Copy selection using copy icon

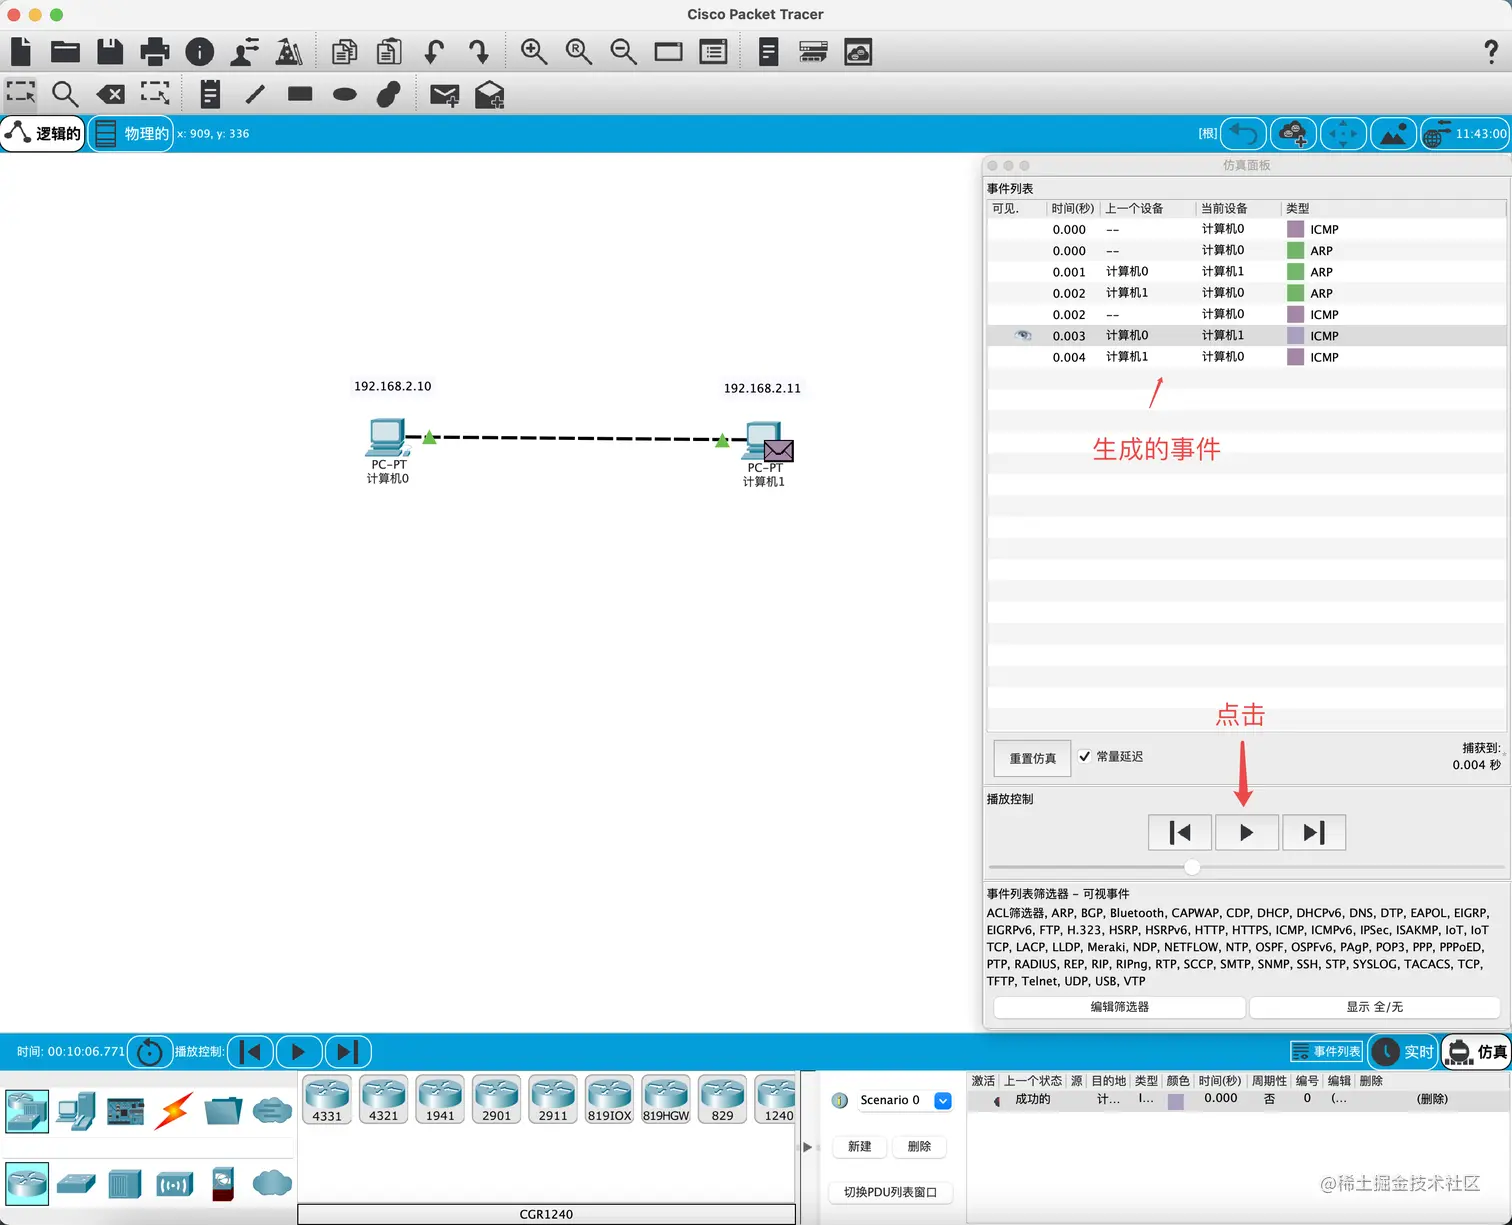(x=344, y=51)
